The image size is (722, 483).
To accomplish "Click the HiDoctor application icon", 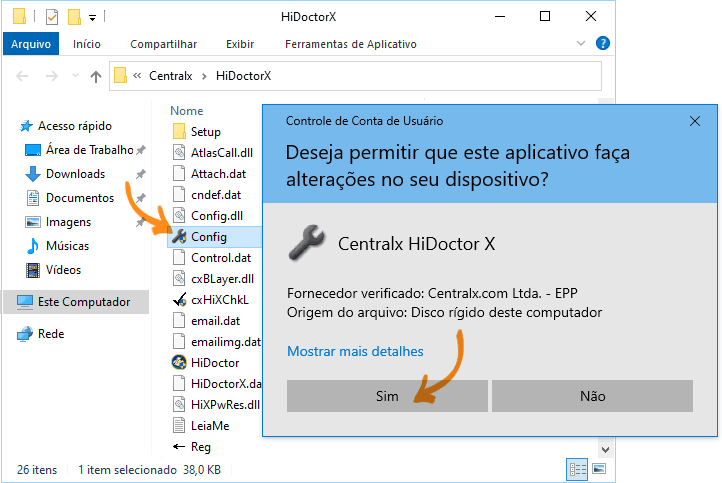I will (179, 363).
